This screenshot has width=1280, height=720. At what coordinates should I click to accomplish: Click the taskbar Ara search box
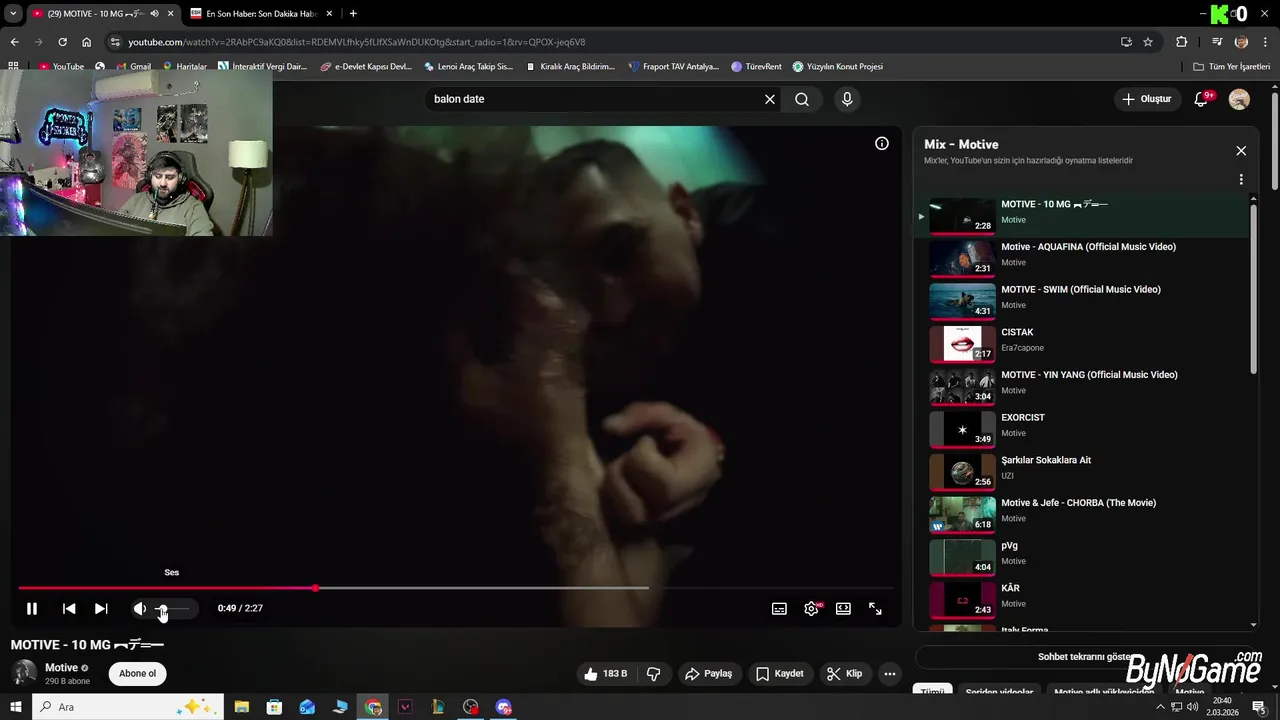tap(130, 707)
